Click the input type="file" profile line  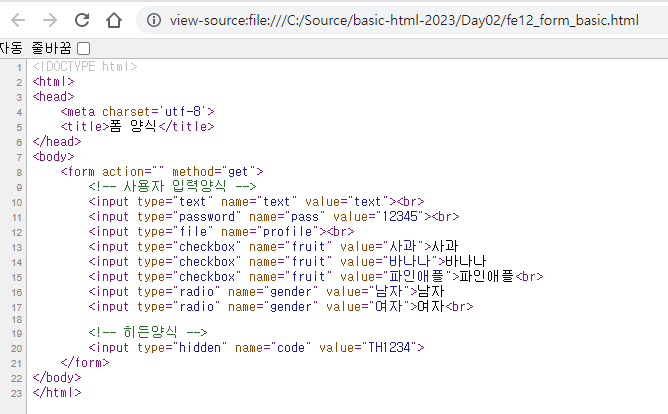point(221,232)
